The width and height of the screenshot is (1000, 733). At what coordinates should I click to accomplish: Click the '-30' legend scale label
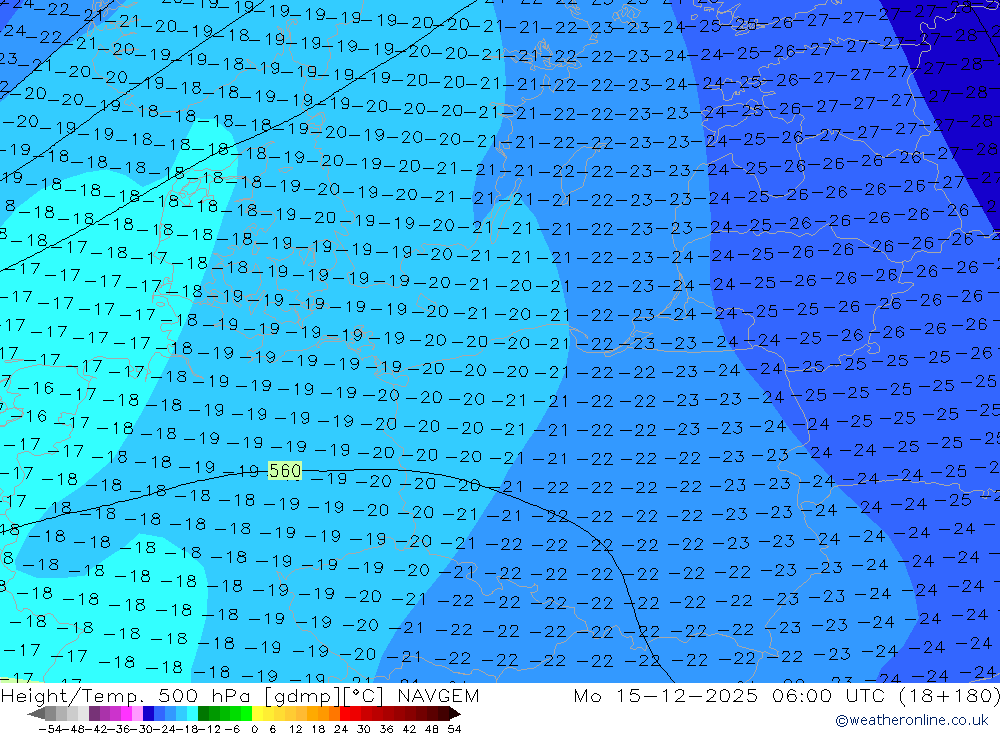click(142, 729)
